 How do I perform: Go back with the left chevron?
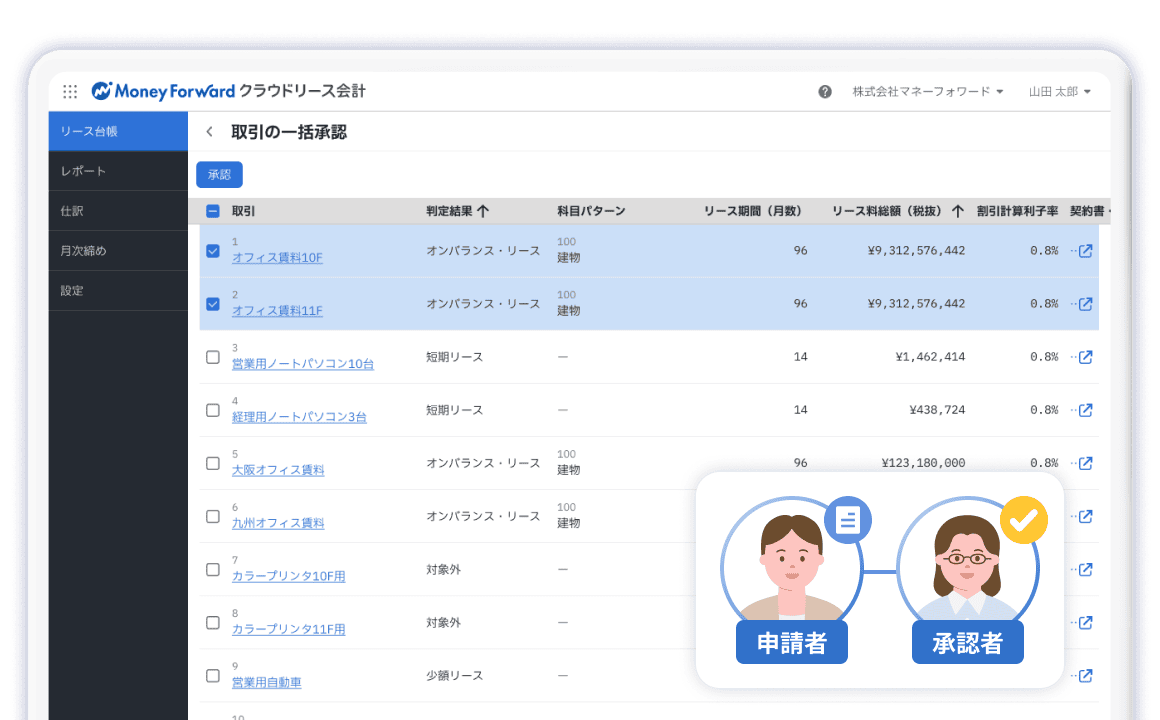tap(210, 132)
